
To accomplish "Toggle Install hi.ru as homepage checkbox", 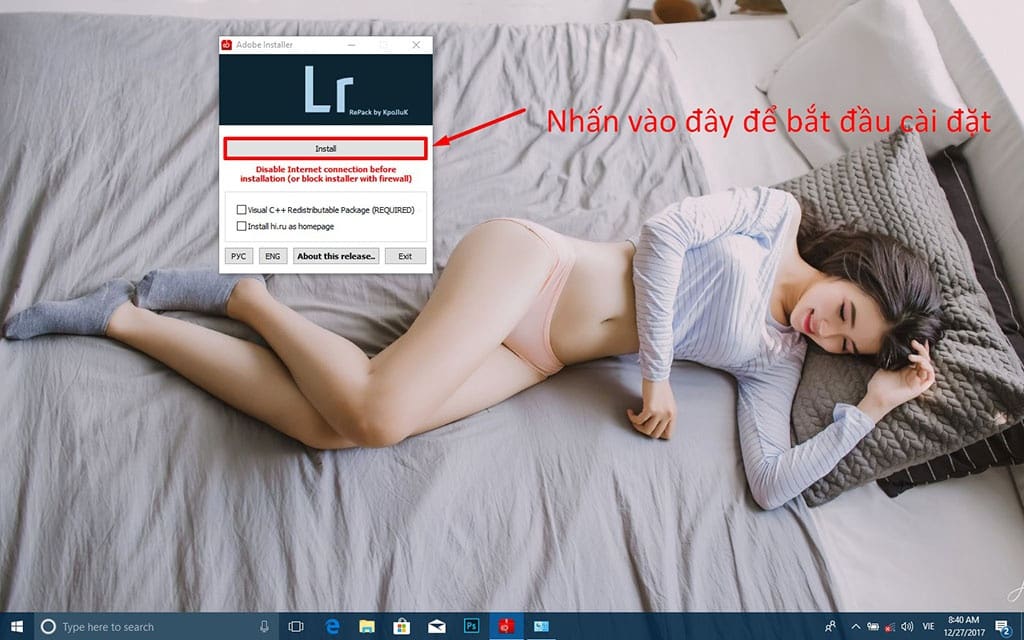I will click(x=241, y=226).
